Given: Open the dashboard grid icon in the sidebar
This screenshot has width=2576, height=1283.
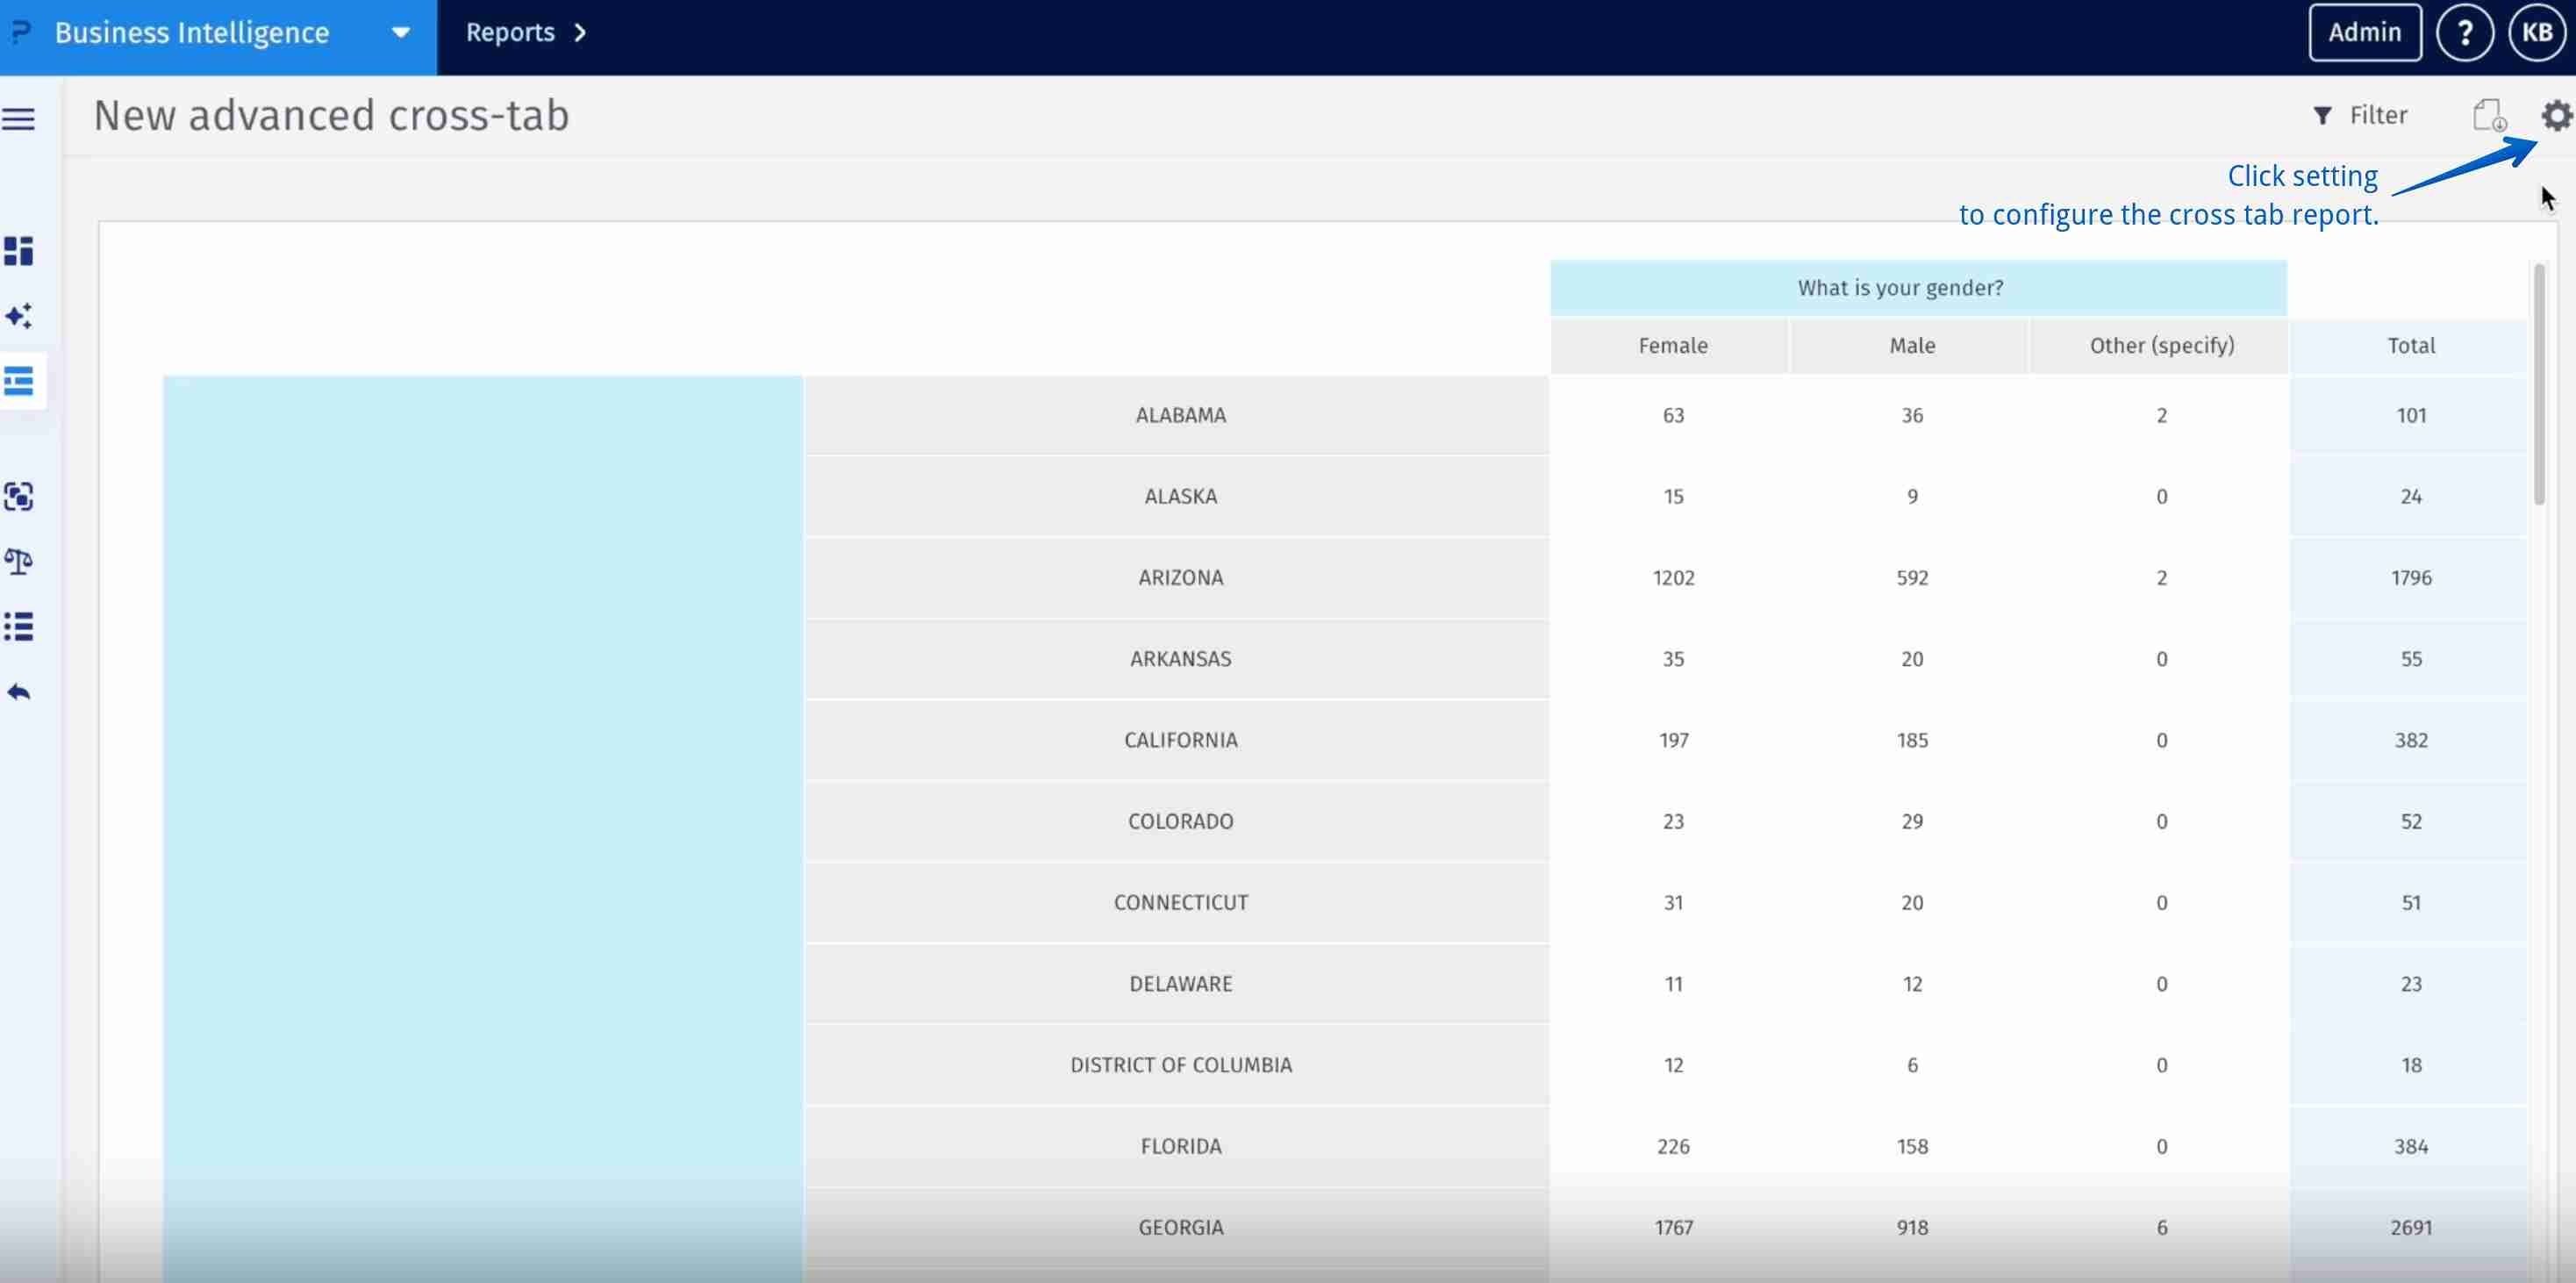Looking at the screenshot, I should (19, 251).
